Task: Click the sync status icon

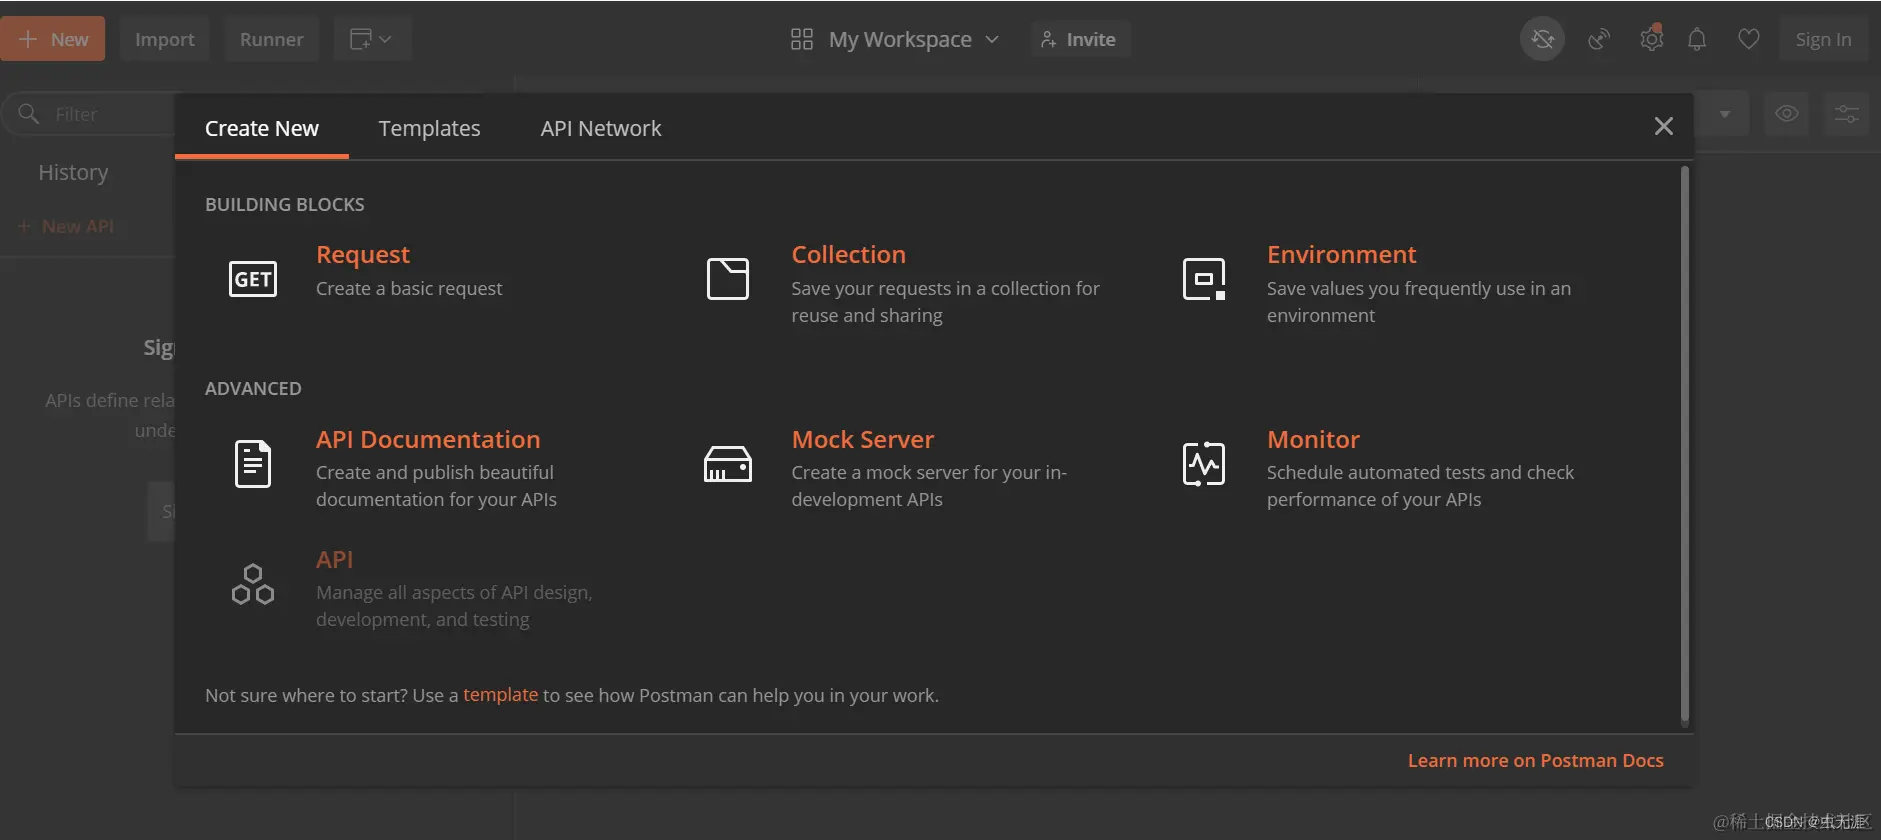Action: coord(1543,39)
